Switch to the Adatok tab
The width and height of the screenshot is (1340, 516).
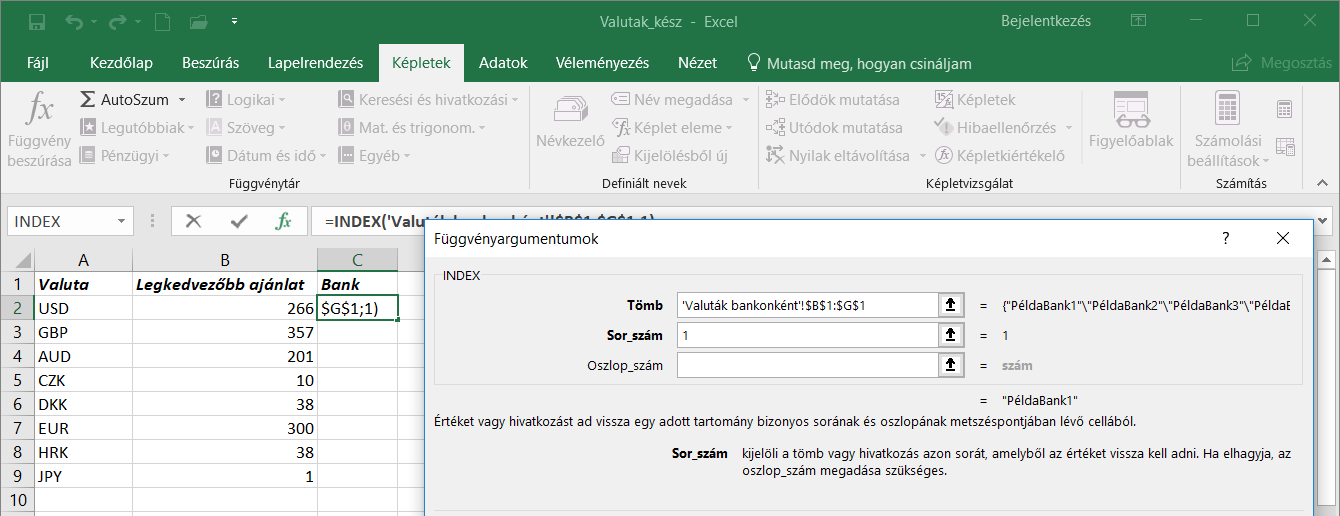point(503,63)
